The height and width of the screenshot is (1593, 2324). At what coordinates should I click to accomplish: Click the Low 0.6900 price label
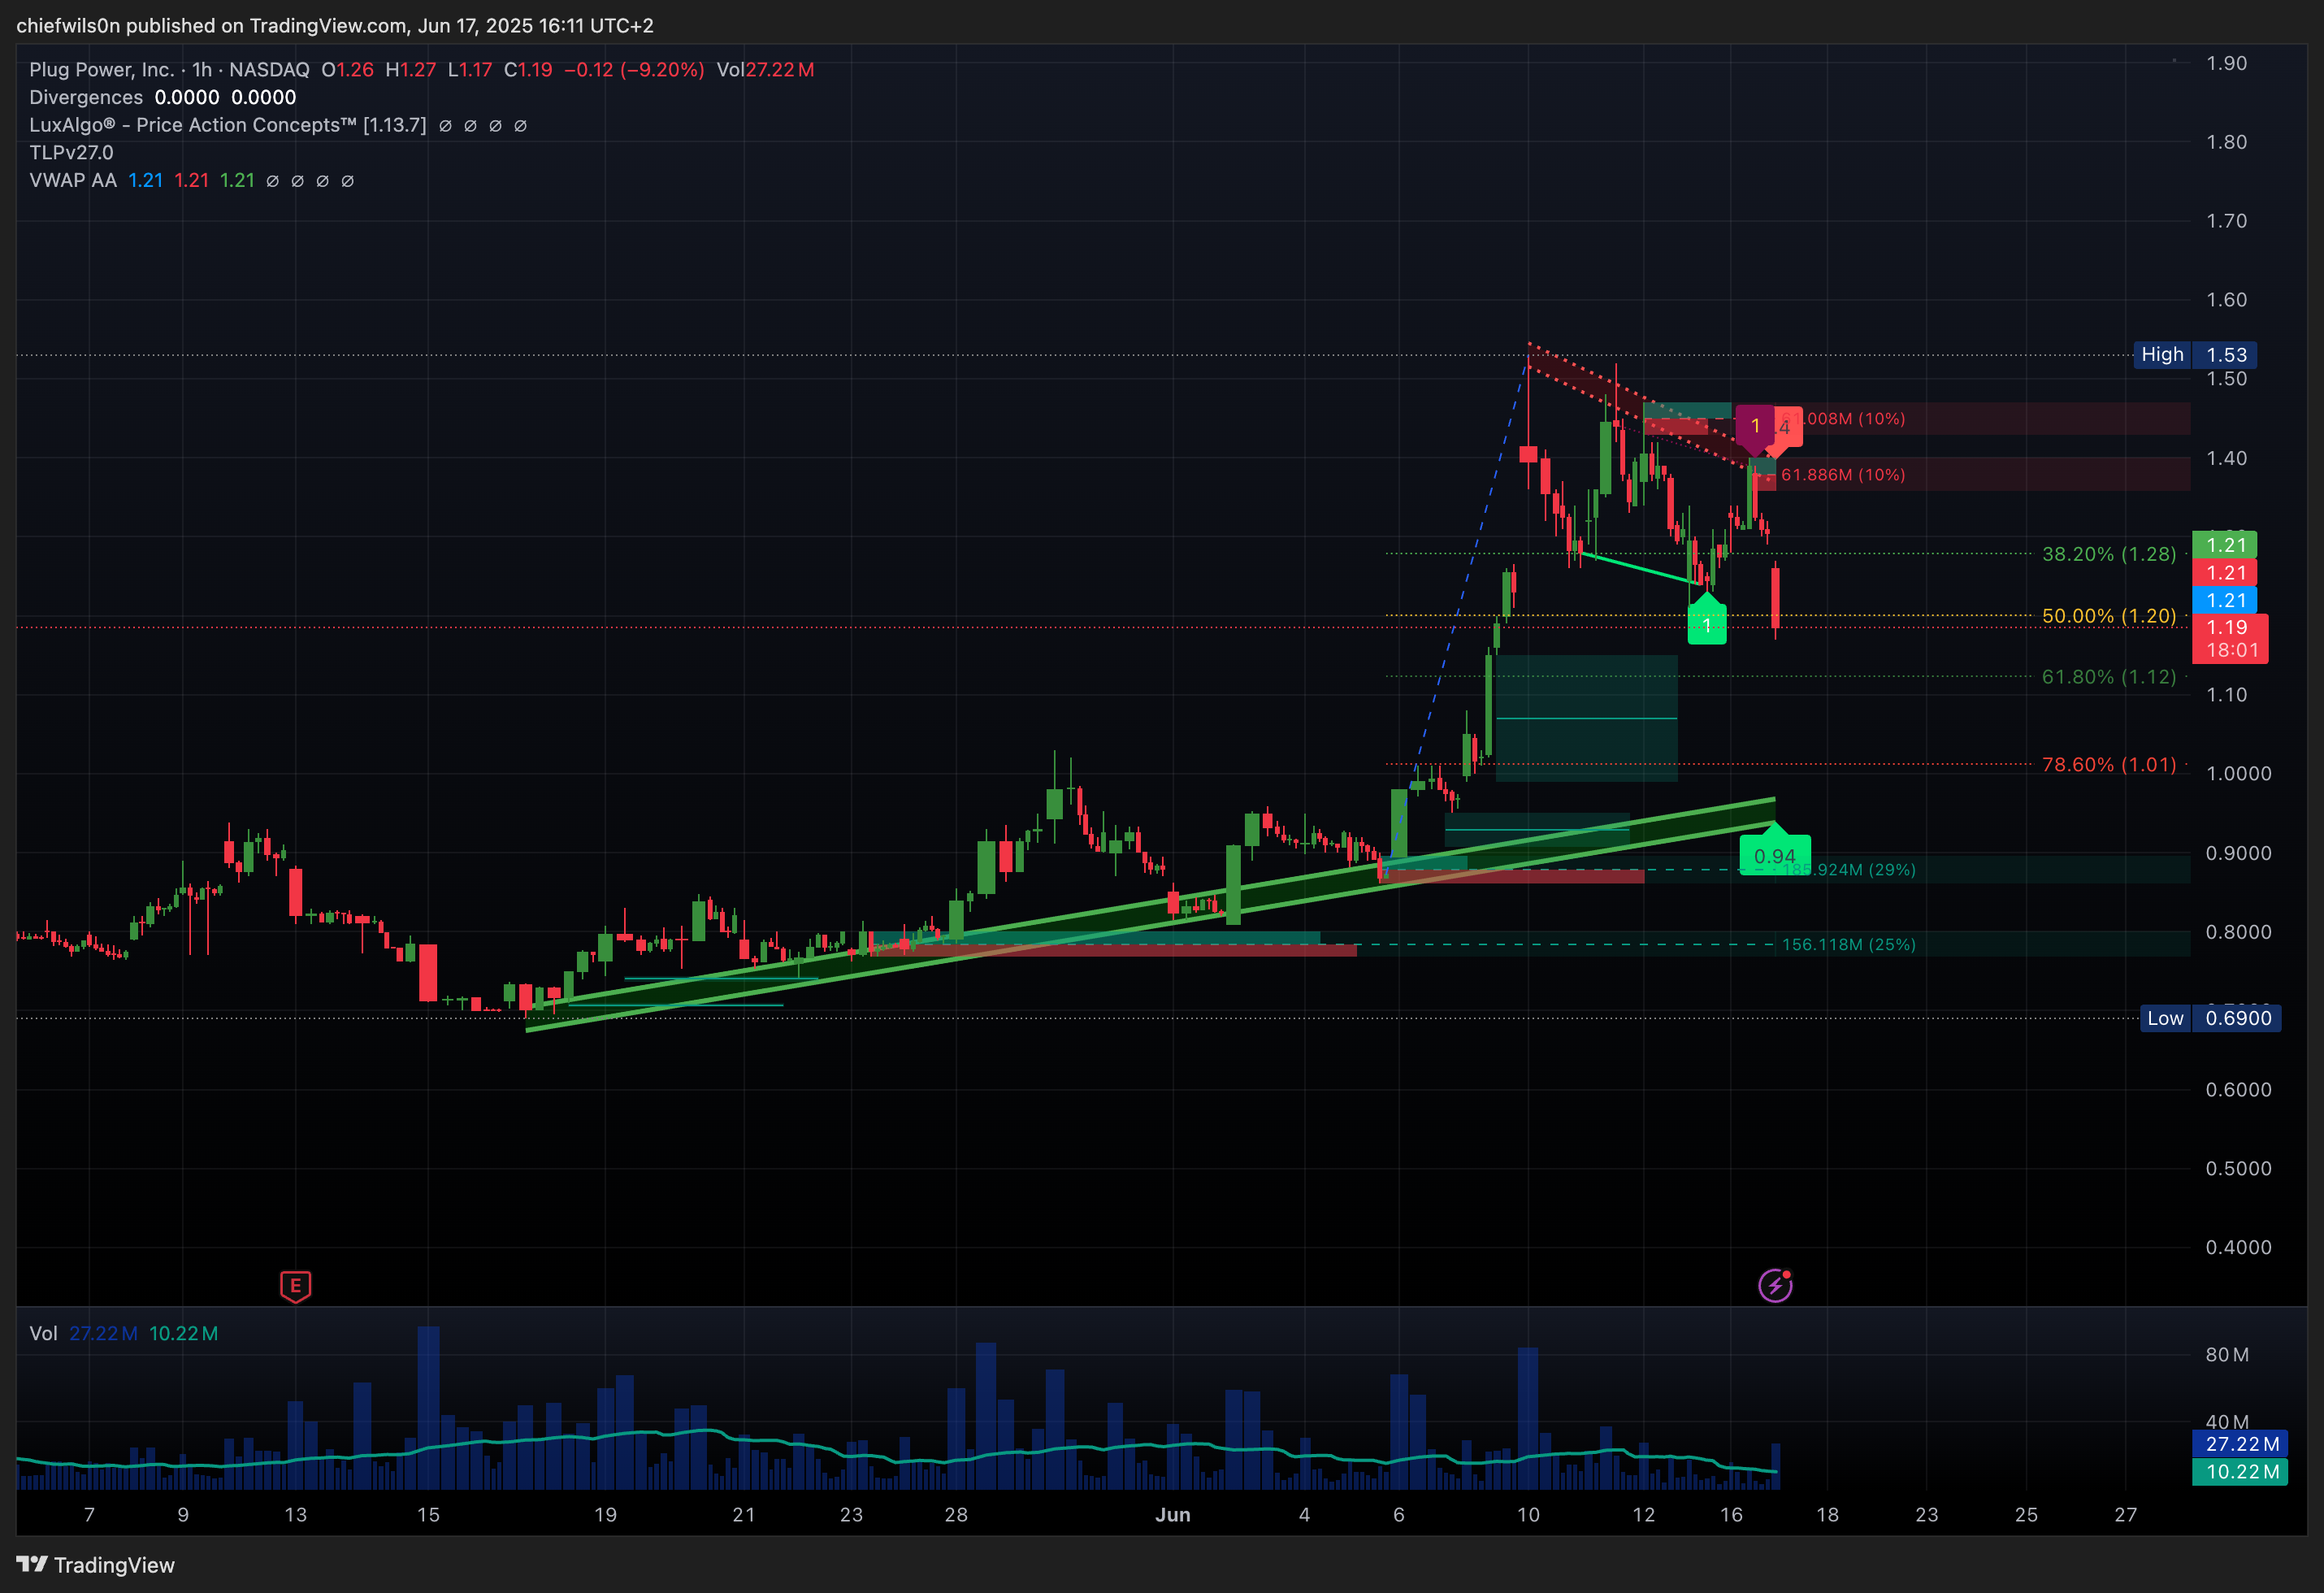point(2210,1018)
